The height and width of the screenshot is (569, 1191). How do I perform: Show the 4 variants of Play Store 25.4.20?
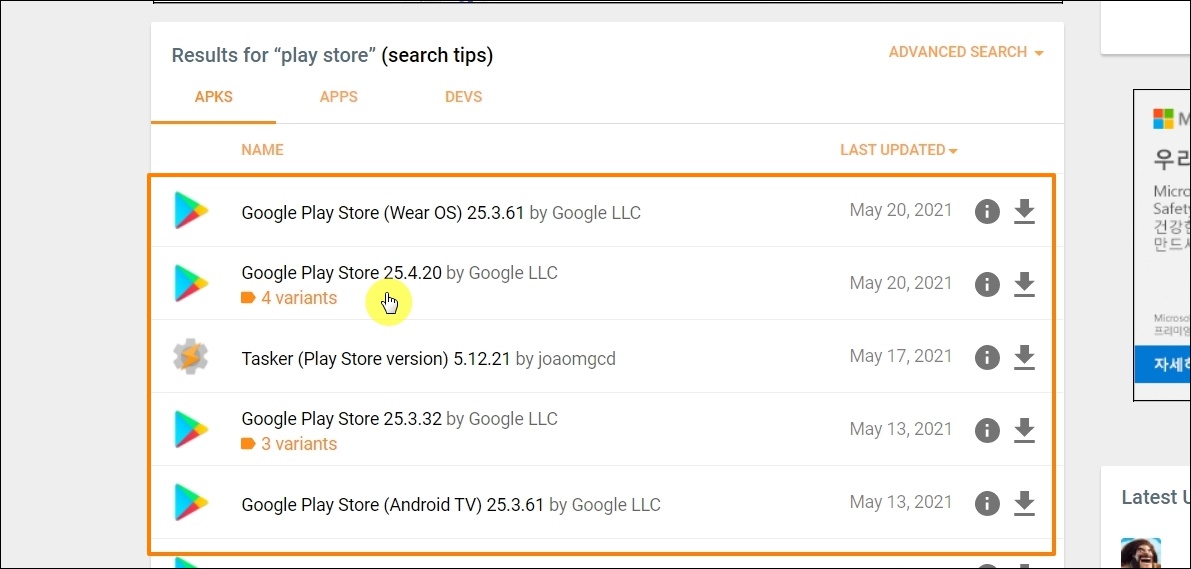click(289, 298)
